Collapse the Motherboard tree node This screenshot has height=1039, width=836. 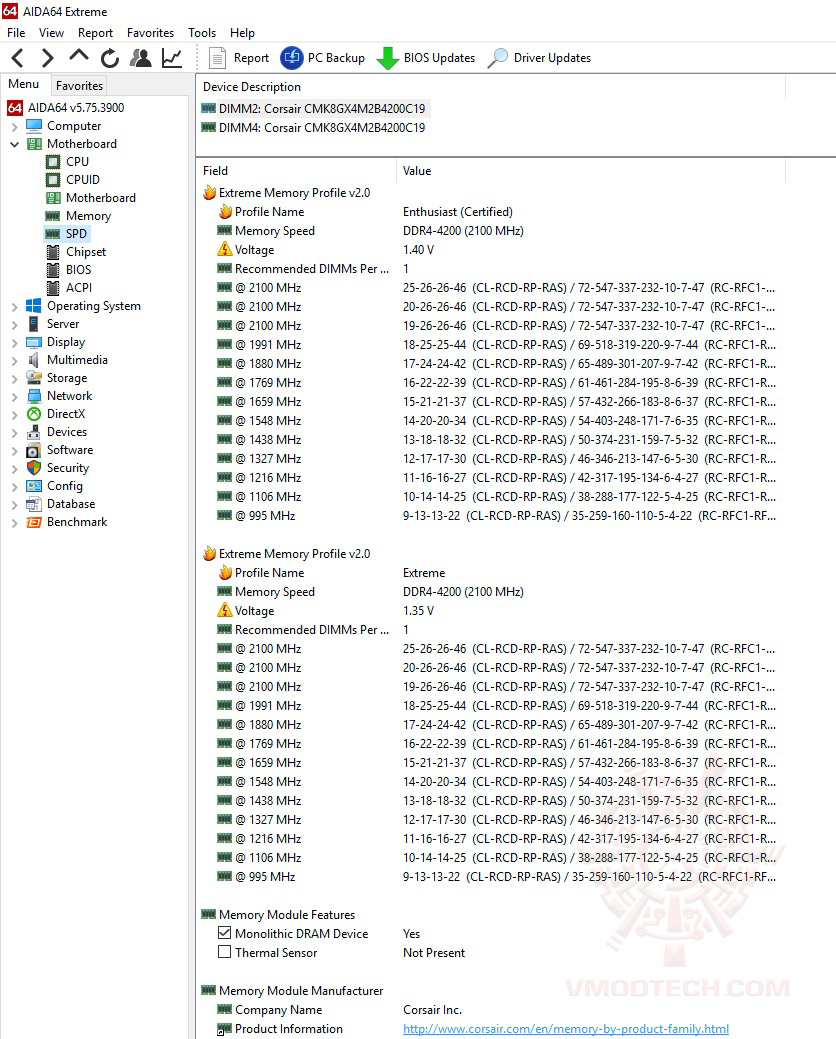[x=15, y=144]
